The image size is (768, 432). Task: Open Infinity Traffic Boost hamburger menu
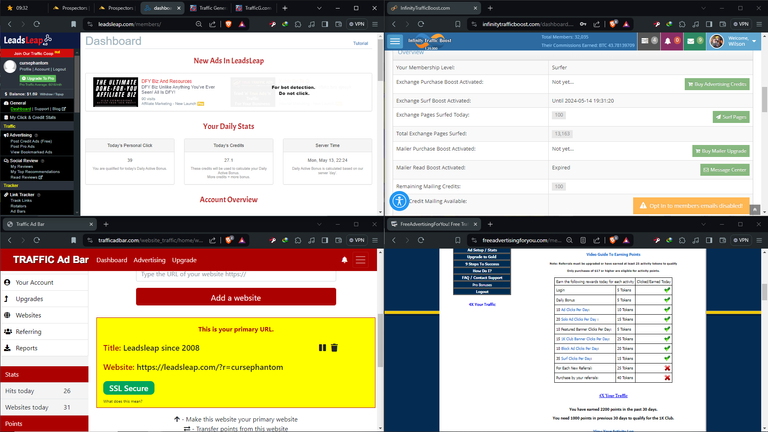pyautogui.click(x=395, y=42)
